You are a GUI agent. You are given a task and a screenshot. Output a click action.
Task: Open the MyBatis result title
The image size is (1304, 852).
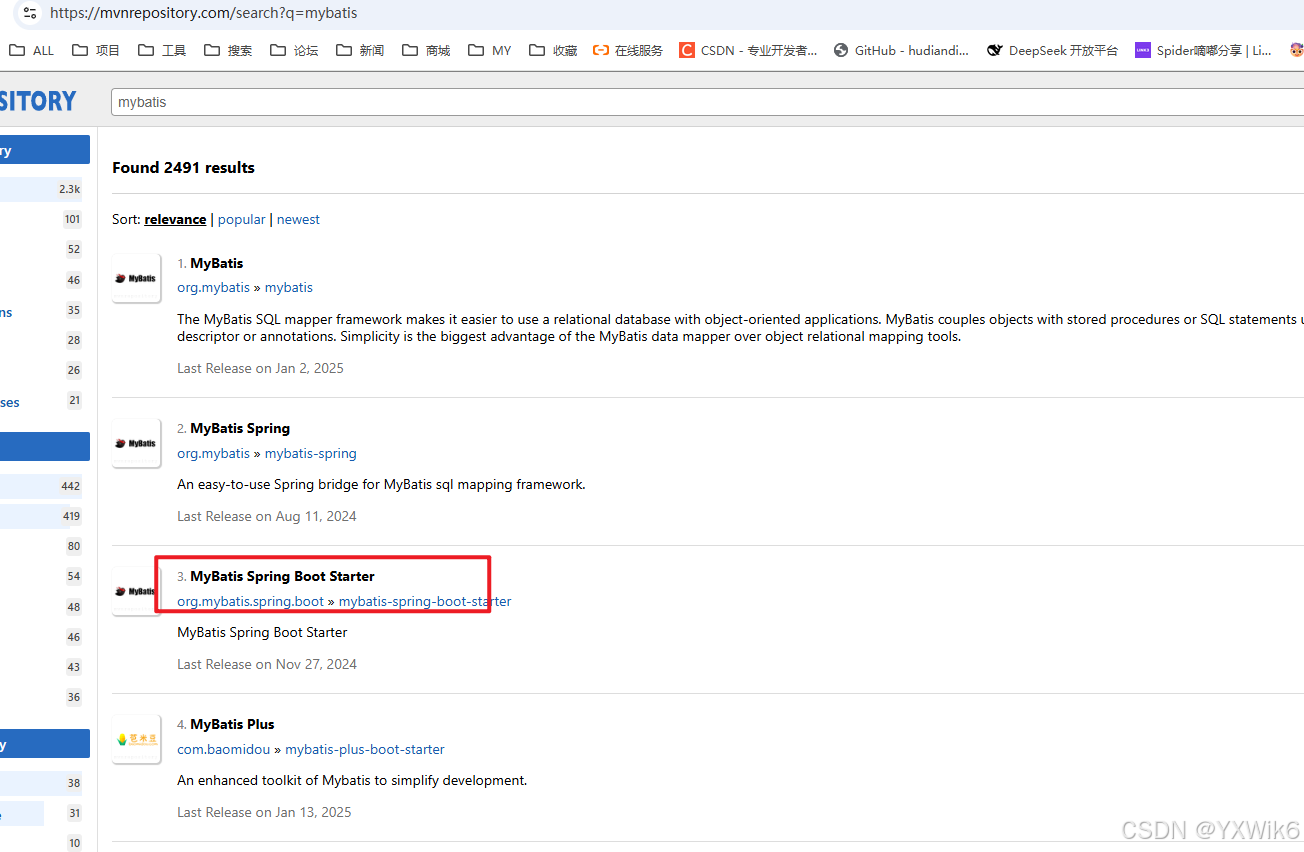[x=216, y=263]
